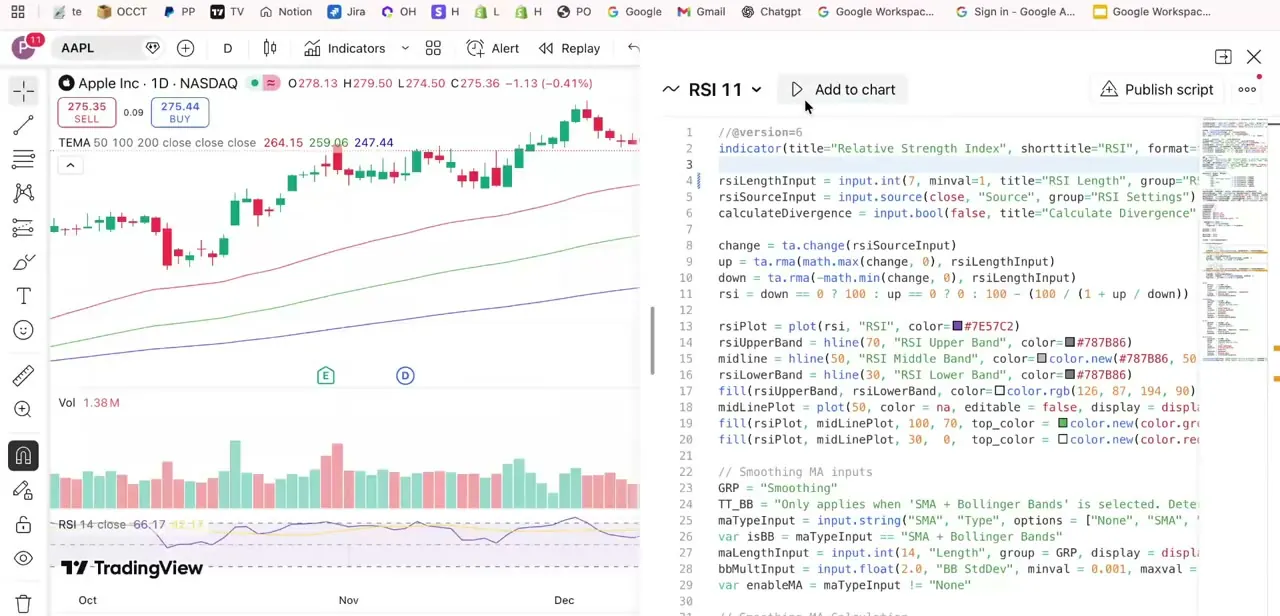Switch to the Notion browser tab

point(285,12)
